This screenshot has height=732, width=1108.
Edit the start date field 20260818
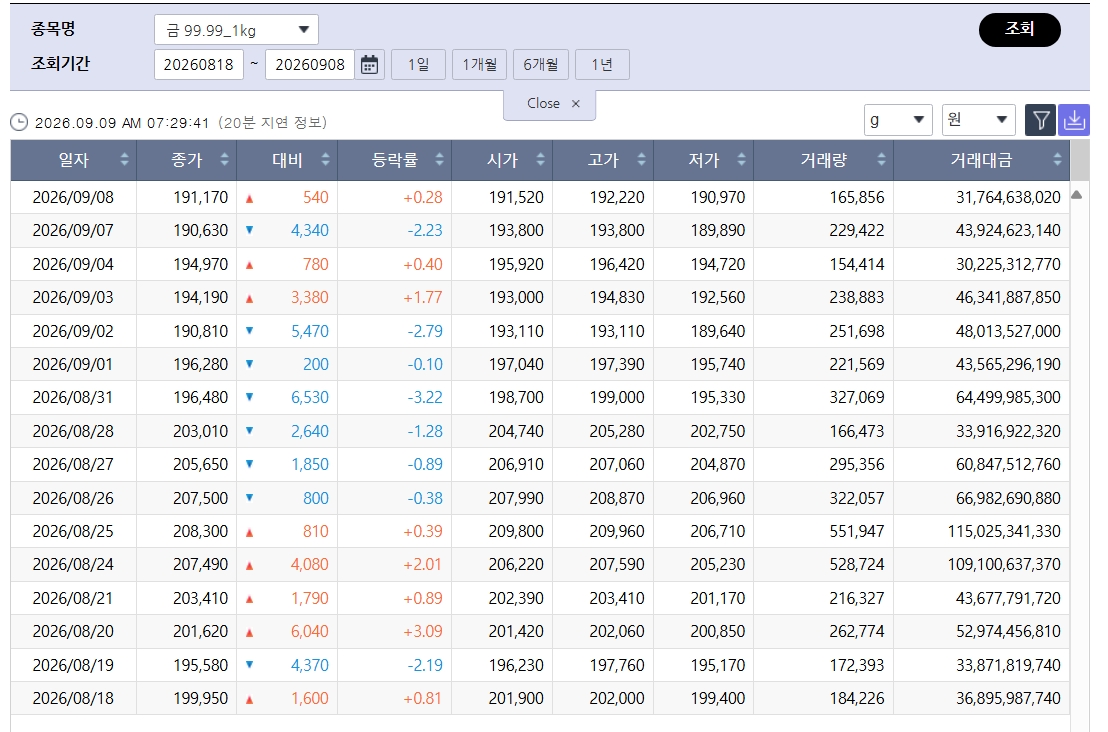click(199, 65)
